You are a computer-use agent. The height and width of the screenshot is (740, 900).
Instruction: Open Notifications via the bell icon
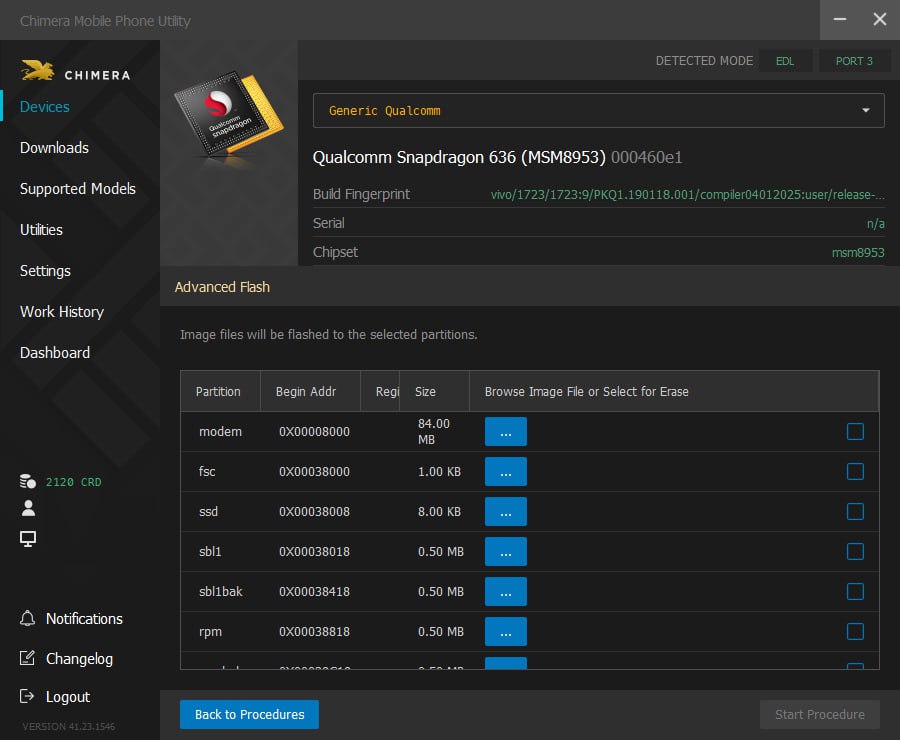coord(28,619)
